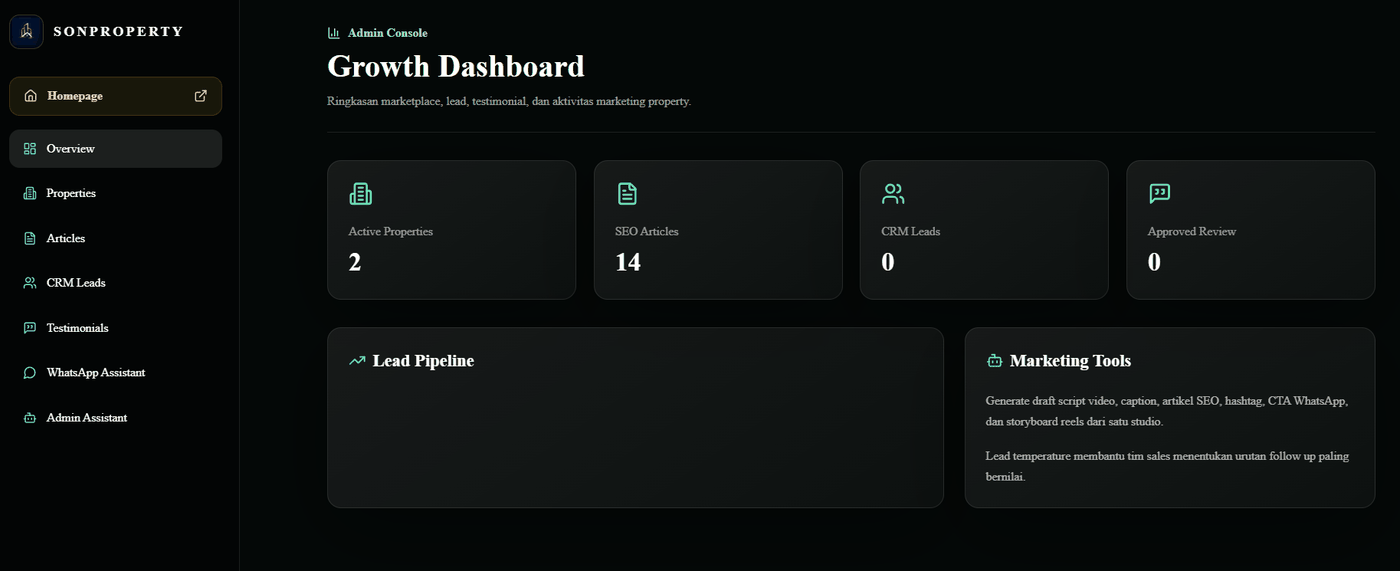The image size is (1400, 571).
Task: Click the Approved Review value 0
Action: point(1154,262)
